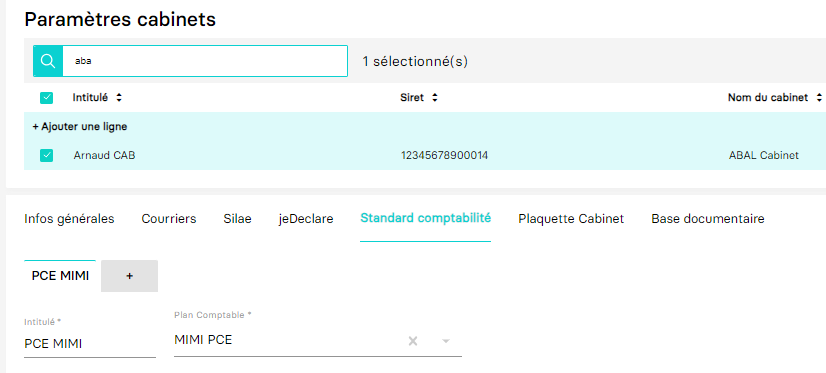Viewport: 826px width, 373px height.
Task: Sort table by Intitulé column arrows
Action: coord(119,97)
